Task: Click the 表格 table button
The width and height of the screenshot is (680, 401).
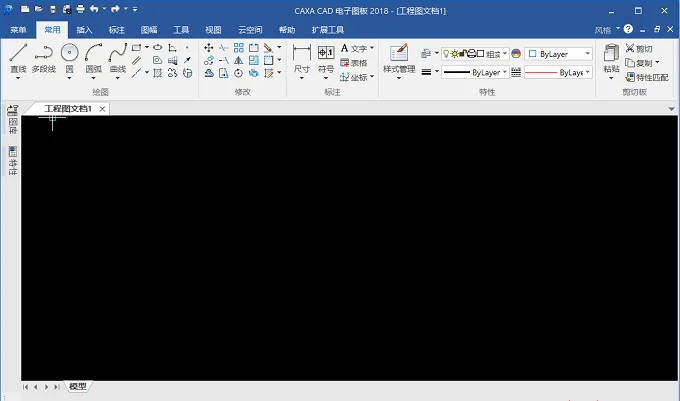Action: pyautogui.click(x=354, y=63)
